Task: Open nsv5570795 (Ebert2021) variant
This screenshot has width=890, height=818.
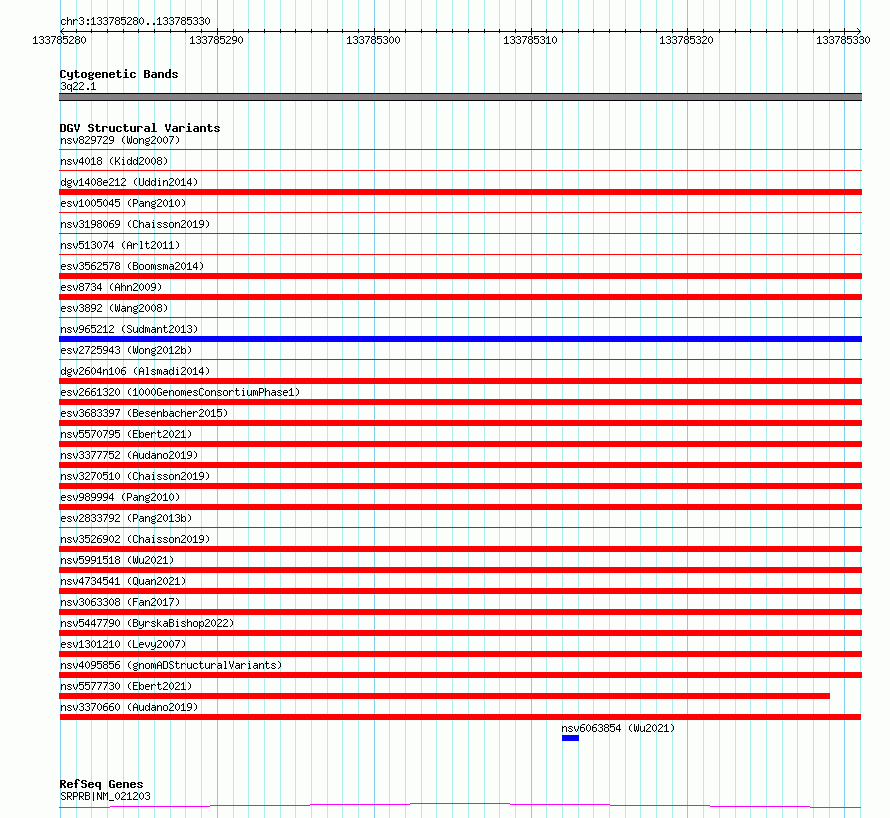Action: click(126, 434)
